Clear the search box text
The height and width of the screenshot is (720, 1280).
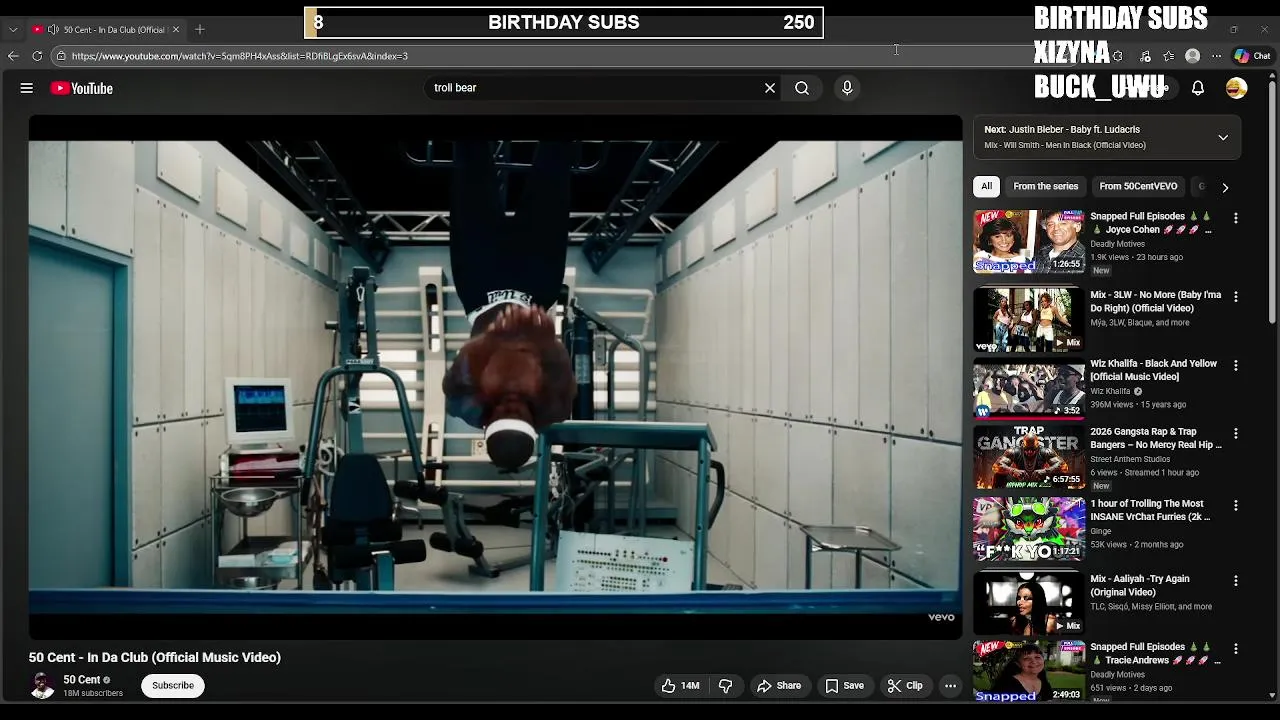770,88
